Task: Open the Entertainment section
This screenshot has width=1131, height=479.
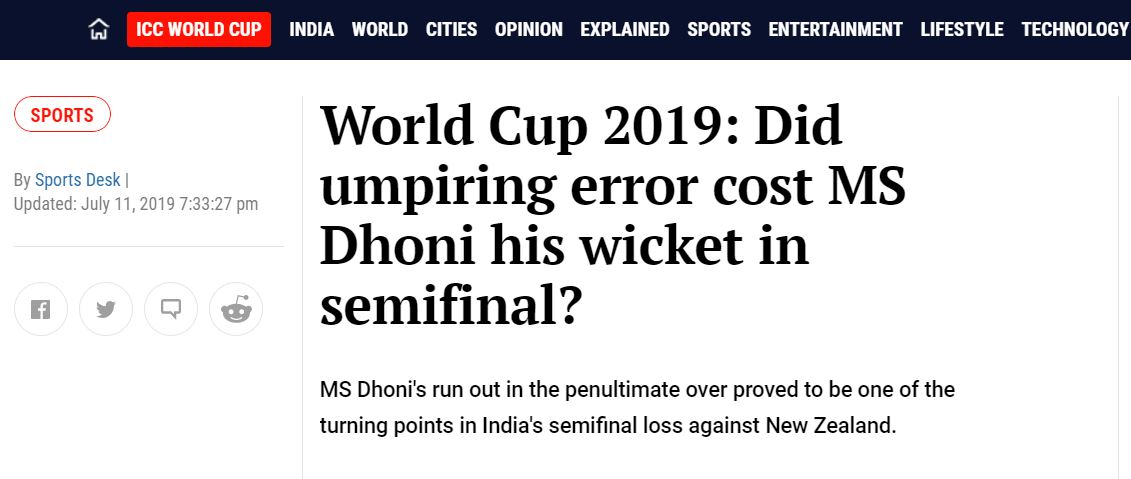Action: pyautogui.click(x=835, y=30)
